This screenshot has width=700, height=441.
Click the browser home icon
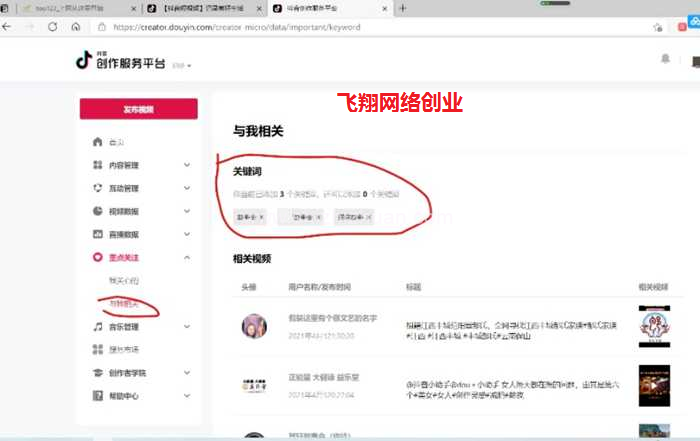76,27
